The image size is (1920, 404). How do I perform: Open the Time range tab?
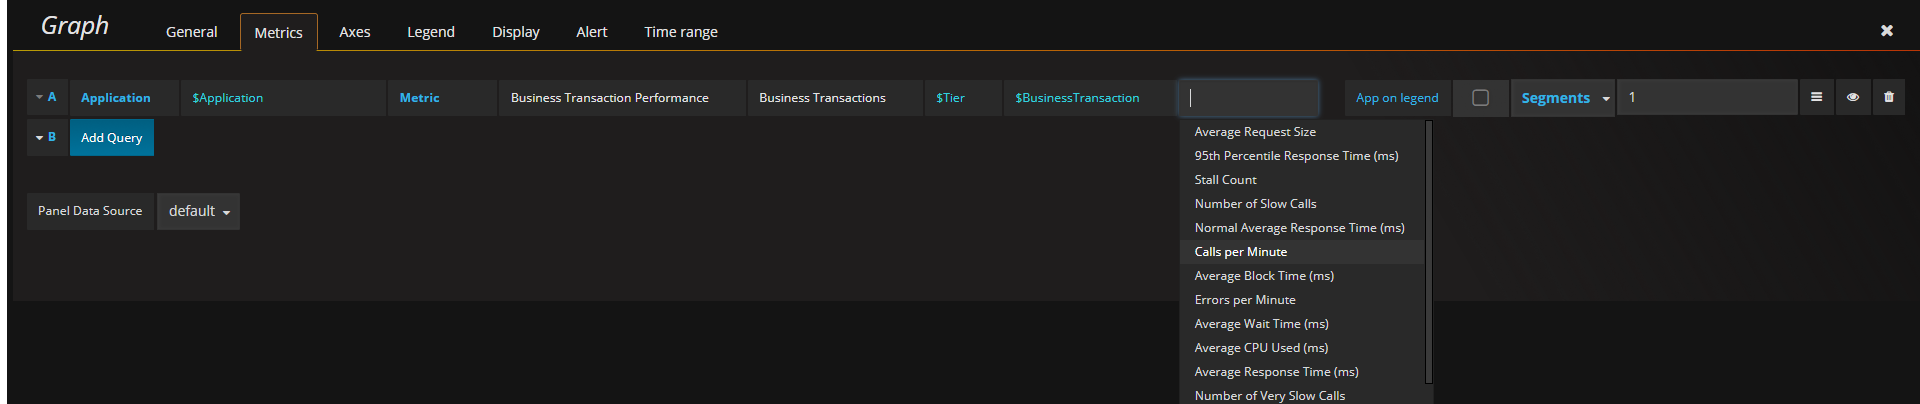680,32
